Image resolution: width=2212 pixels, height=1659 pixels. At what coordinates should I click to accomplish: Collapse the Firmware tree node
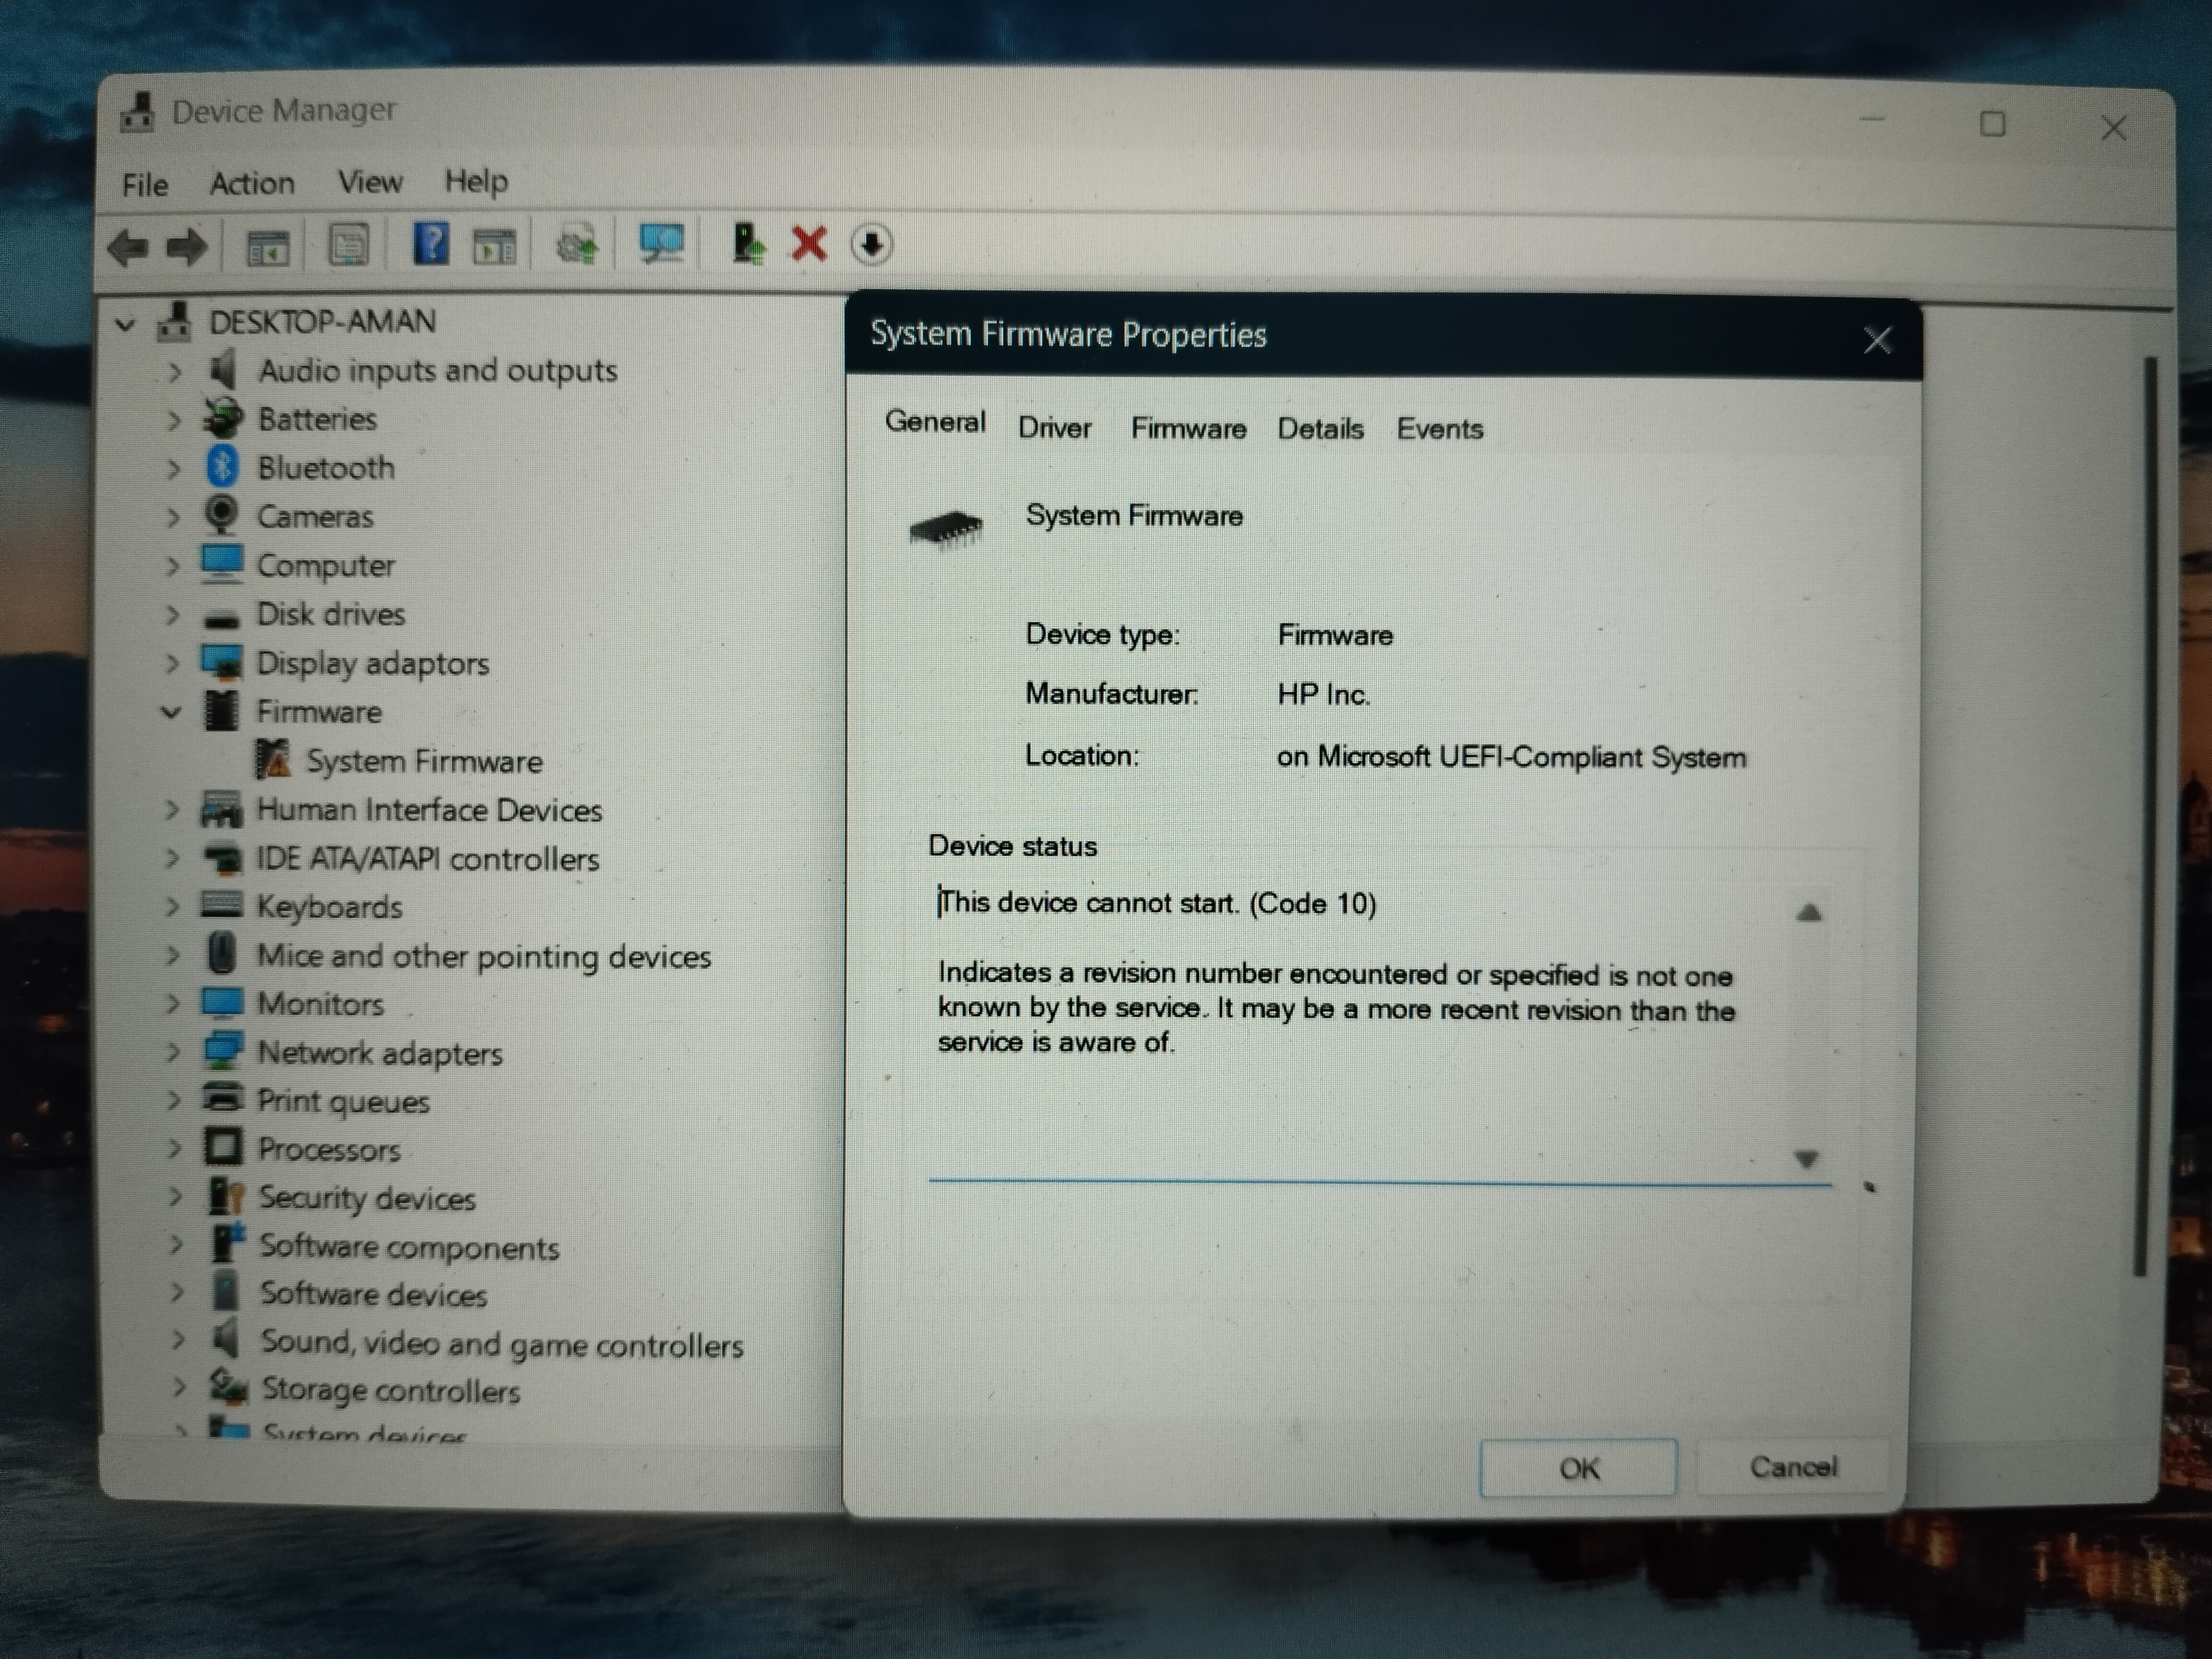click(171, 712)
